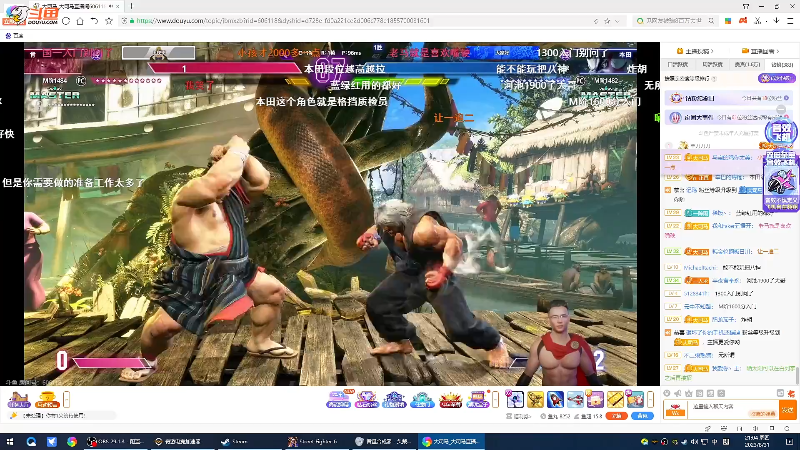Viewport: 800px width, 450px height.
Task: Click the blue backpack button under gifts
Action: point(642,416)
